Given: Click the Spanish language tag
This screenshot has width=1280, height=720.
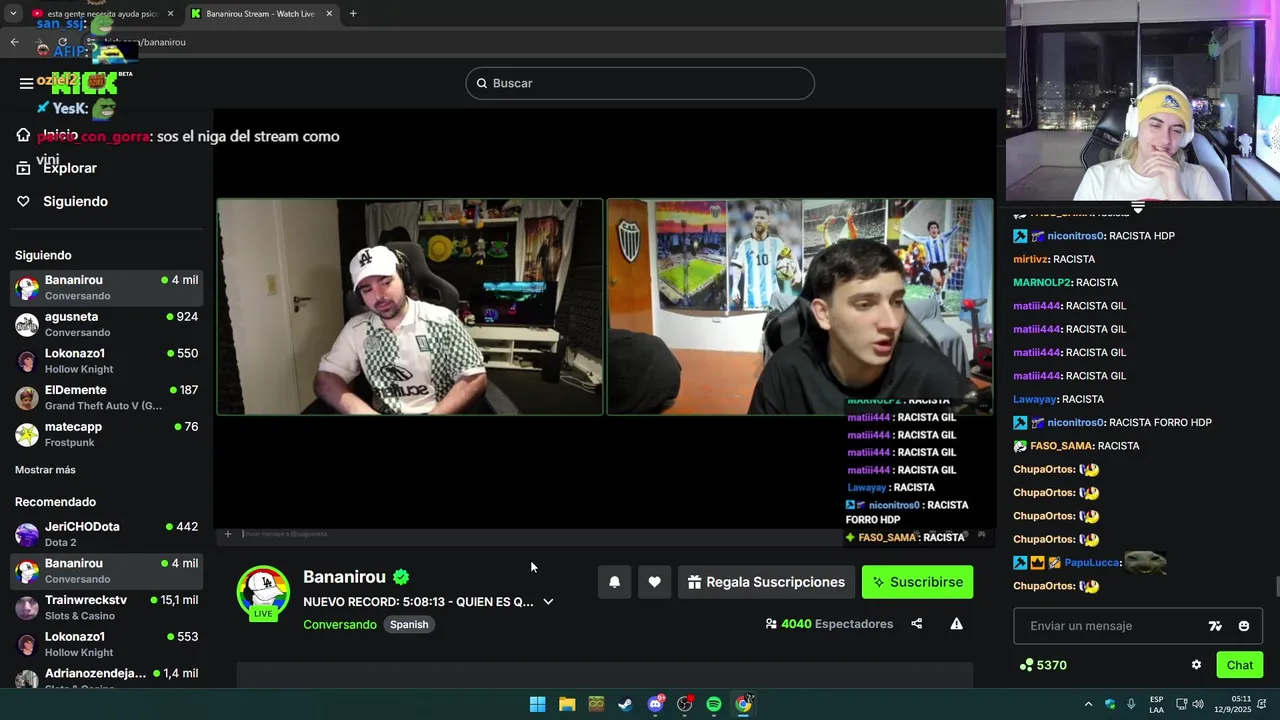Looking at the screenshot, I should [409, 624].
